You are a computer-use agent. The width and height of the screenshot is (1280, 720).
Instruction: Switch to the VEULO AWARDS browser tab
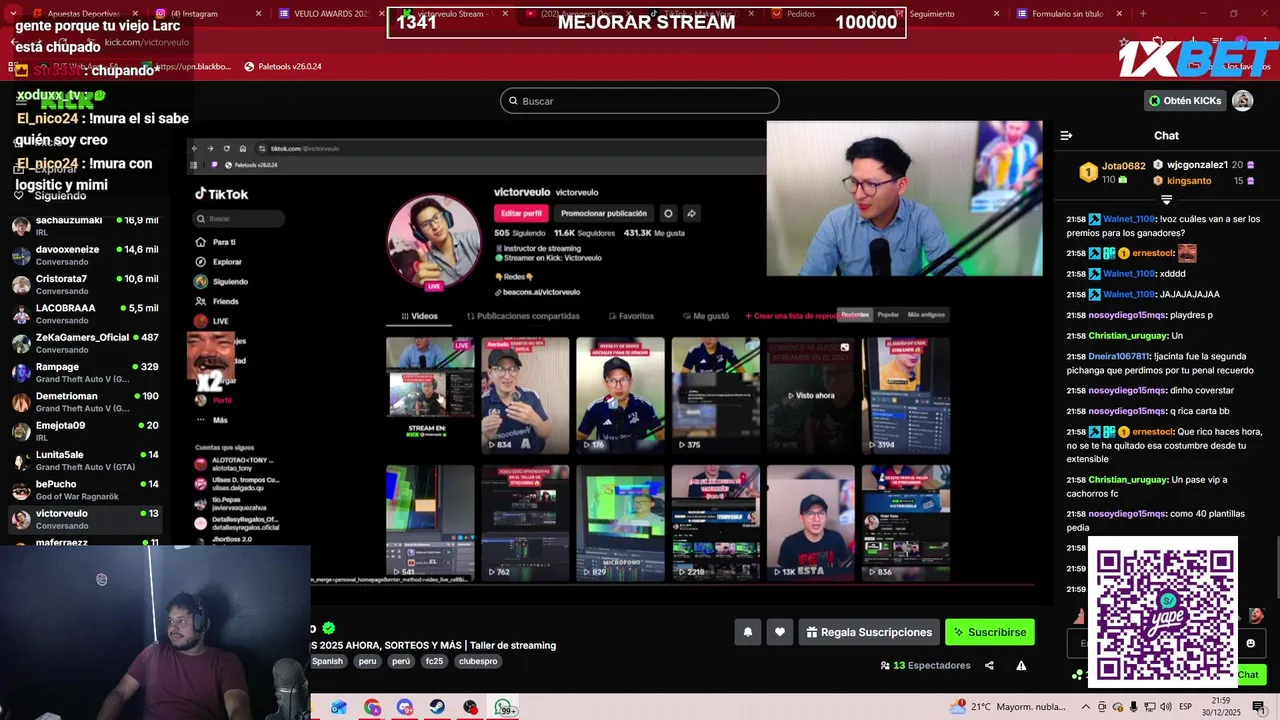coord(329,14)
